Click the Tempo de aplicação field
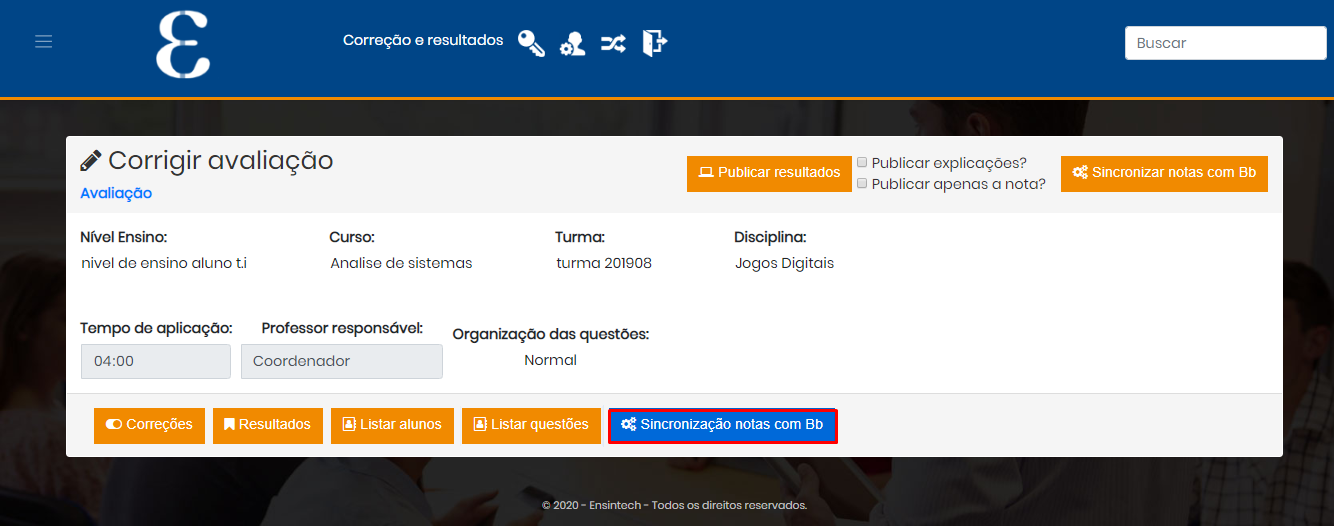This screenshot has height=526, width=1334. tap(156, 361)
